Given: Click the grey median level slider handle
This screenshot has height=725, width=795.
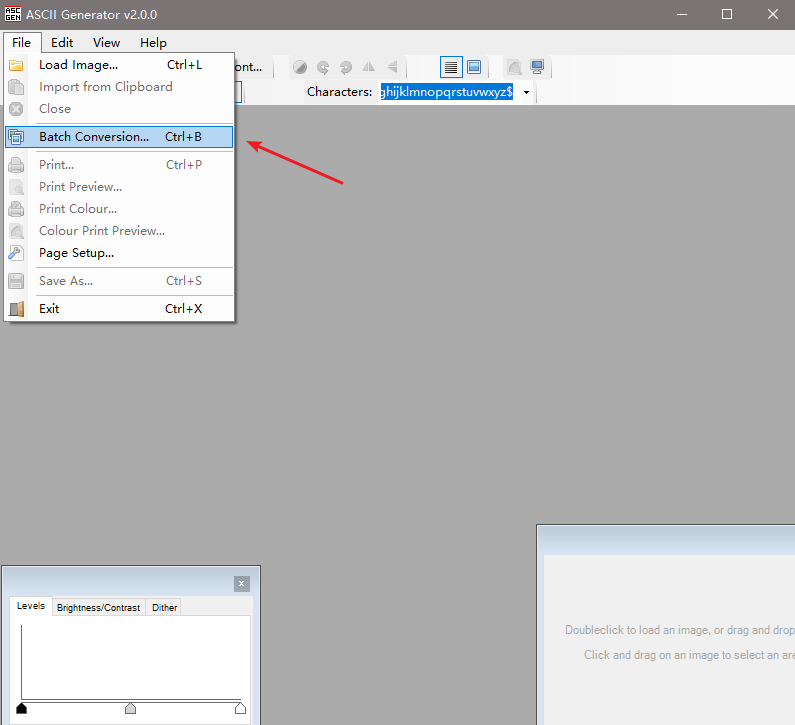Looking at the screenshot, I should coord(130,708).
